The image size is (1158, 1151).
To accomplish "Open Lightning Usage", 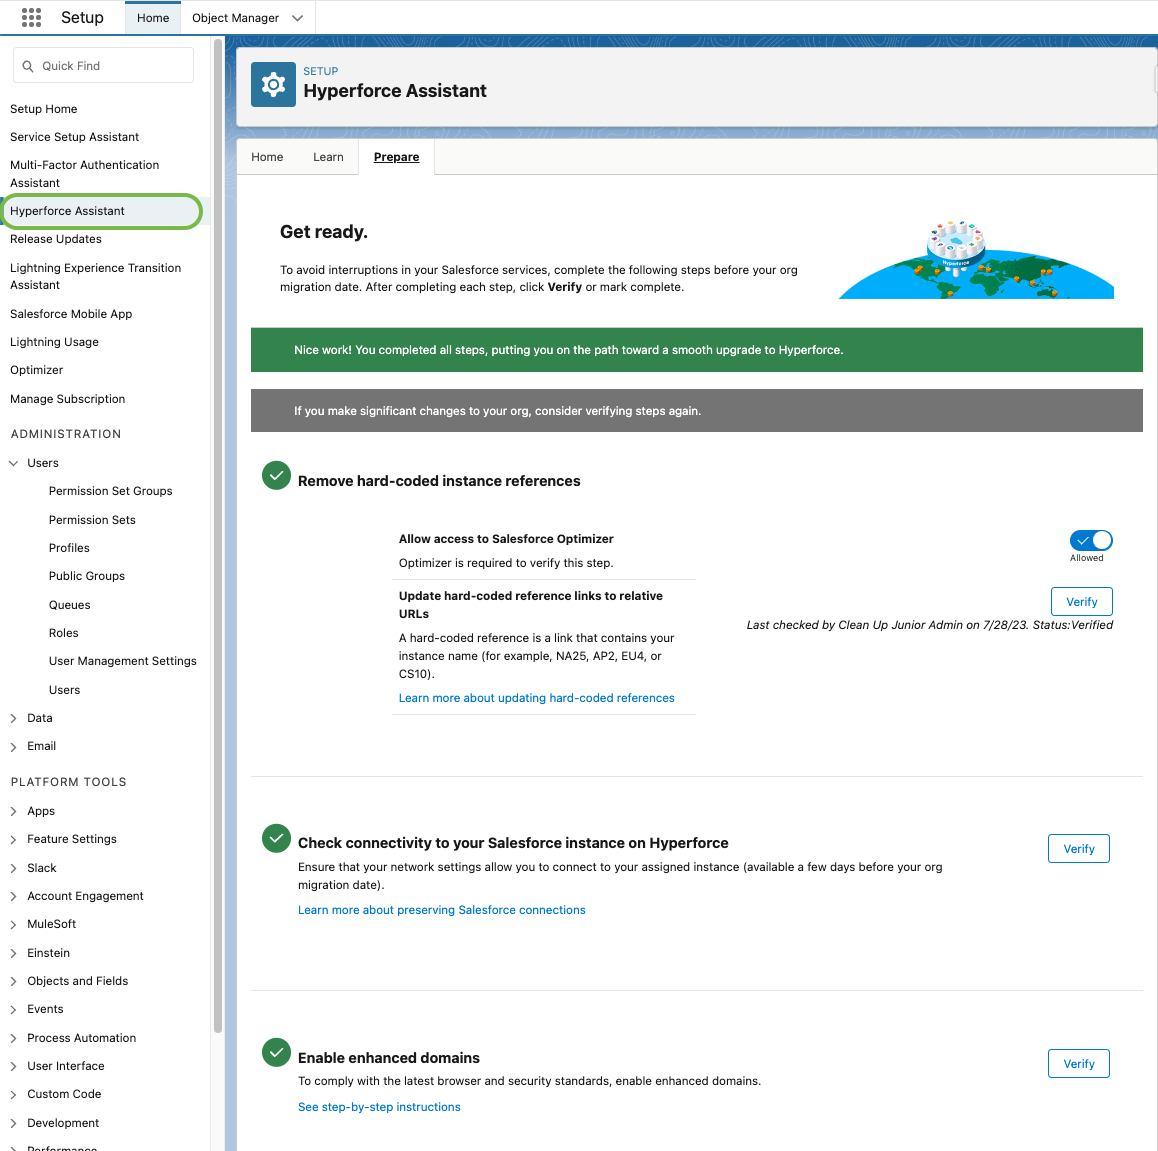I will (x=54, y=342).
